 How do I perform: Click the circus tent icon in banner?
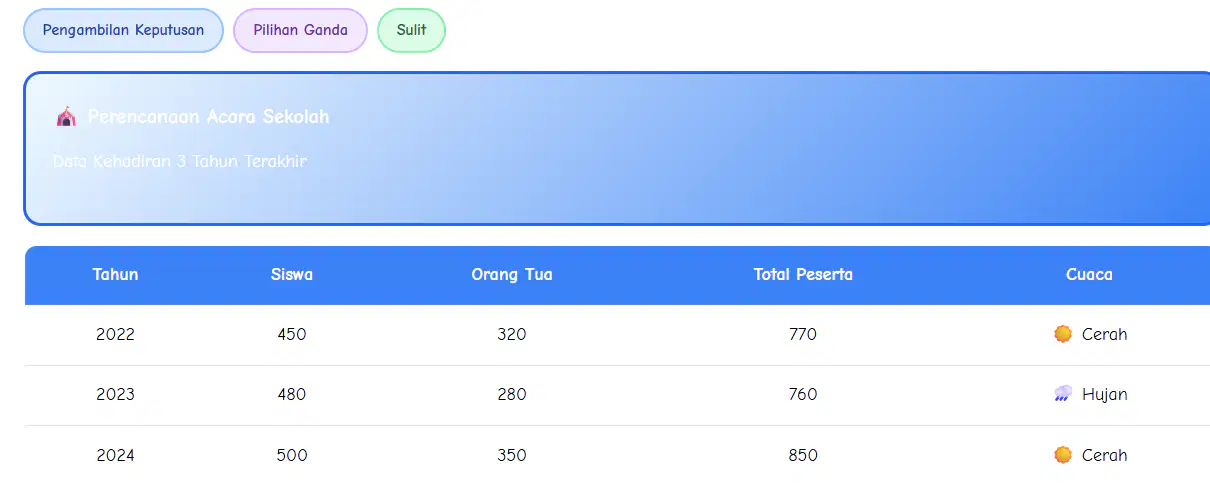66,117
